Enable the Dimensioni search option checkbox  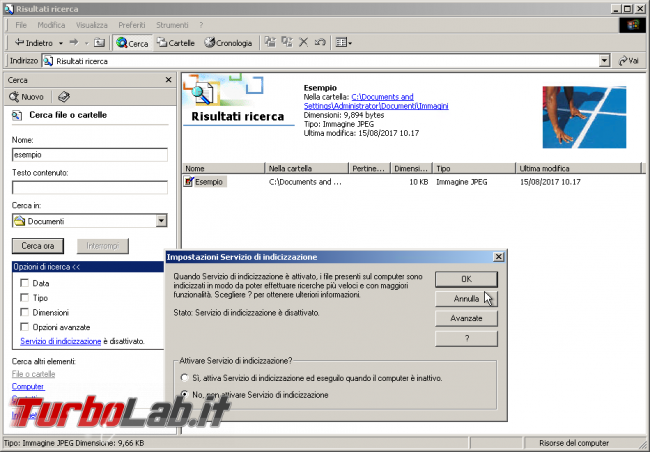pos(24,312)
